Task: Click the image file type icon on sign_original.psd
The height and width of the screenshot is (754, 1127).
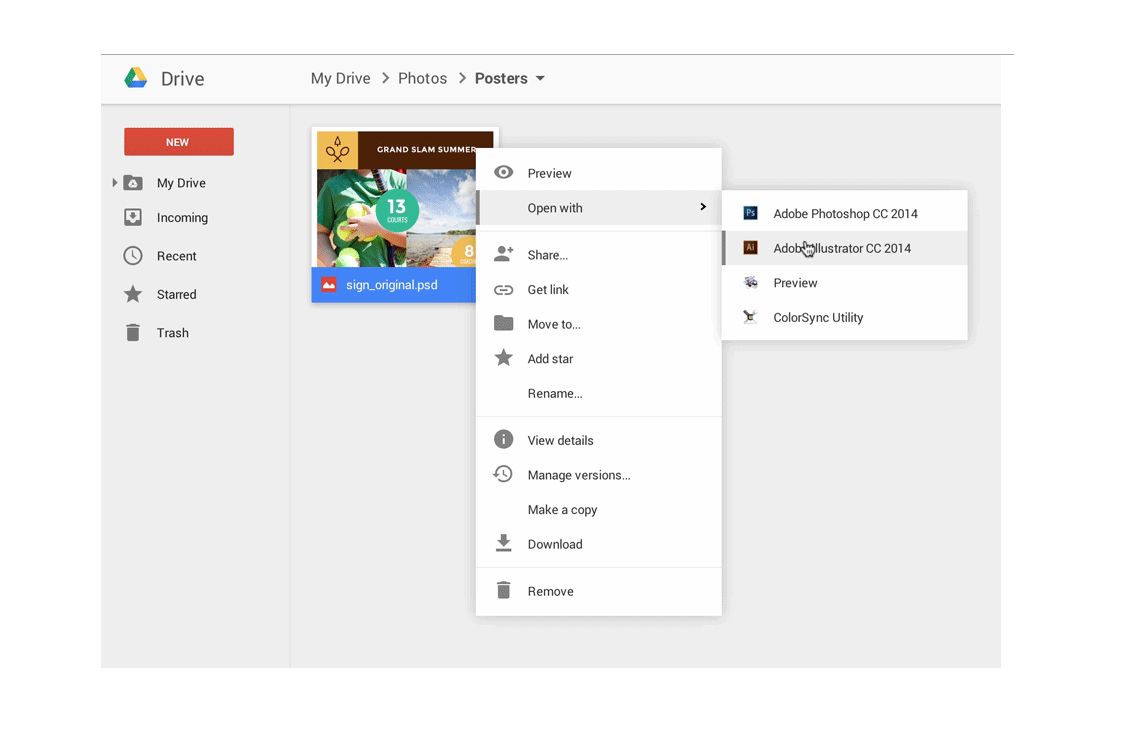Action: tap(328, 285)
